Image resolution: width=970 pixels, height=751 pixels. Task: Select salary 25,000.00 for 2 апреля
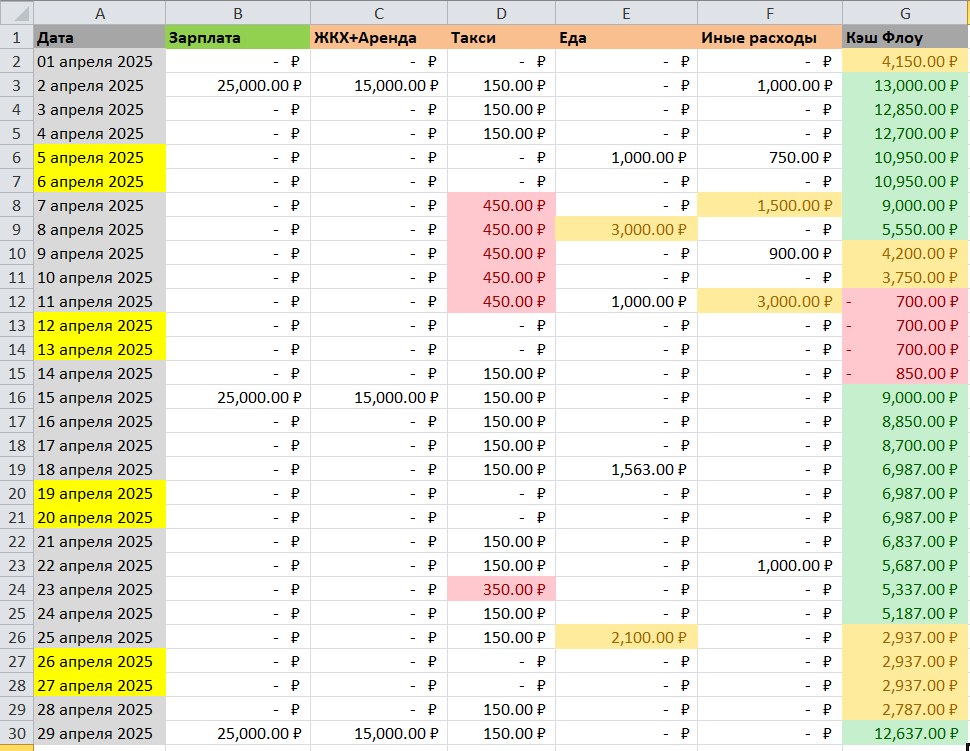pos(238,85)
